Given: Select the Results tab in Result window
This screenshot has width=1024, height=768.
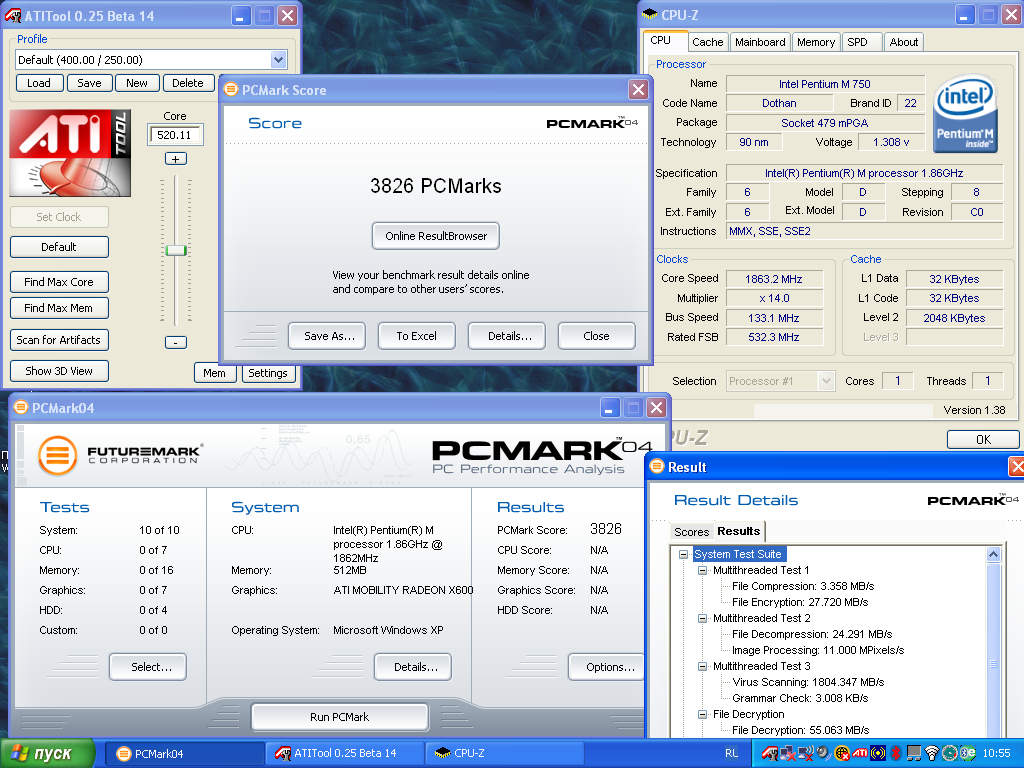Looking at the screenshot, I should coord(739,531).
